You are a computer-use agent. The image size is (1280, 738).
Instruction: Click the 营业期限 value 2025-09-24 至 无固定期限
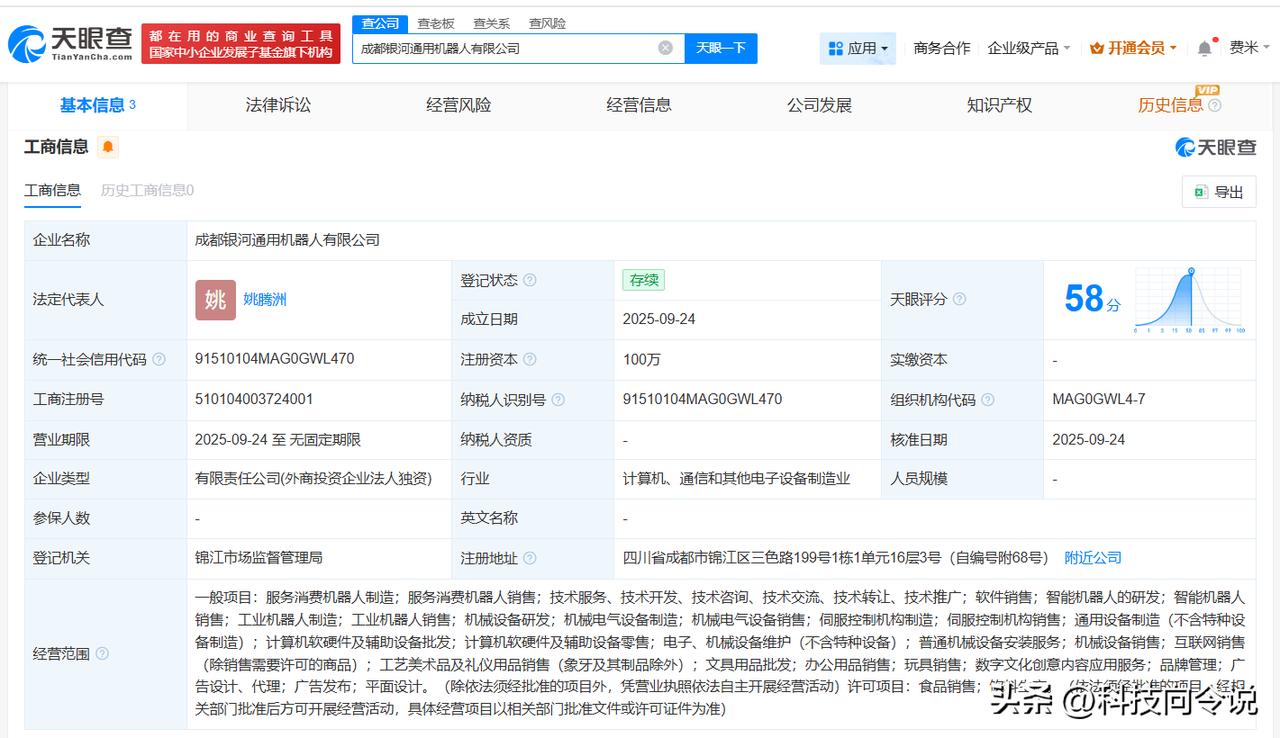(x=278, y=439)
